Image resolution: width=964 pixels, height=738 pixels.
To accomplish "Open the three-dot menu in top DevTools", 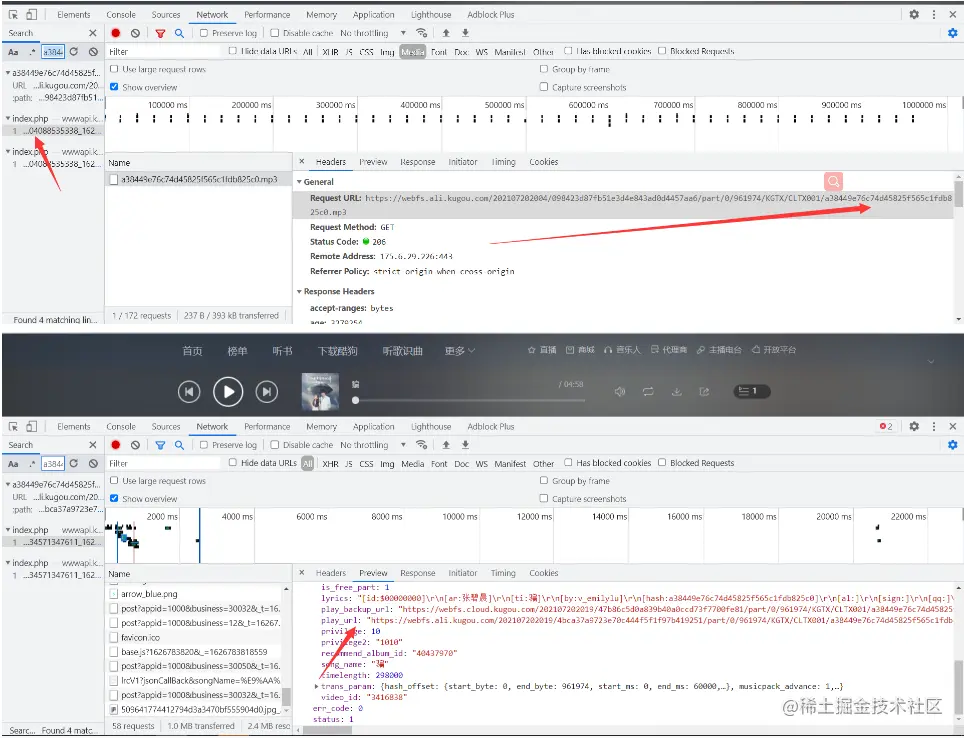I will 933,14.
